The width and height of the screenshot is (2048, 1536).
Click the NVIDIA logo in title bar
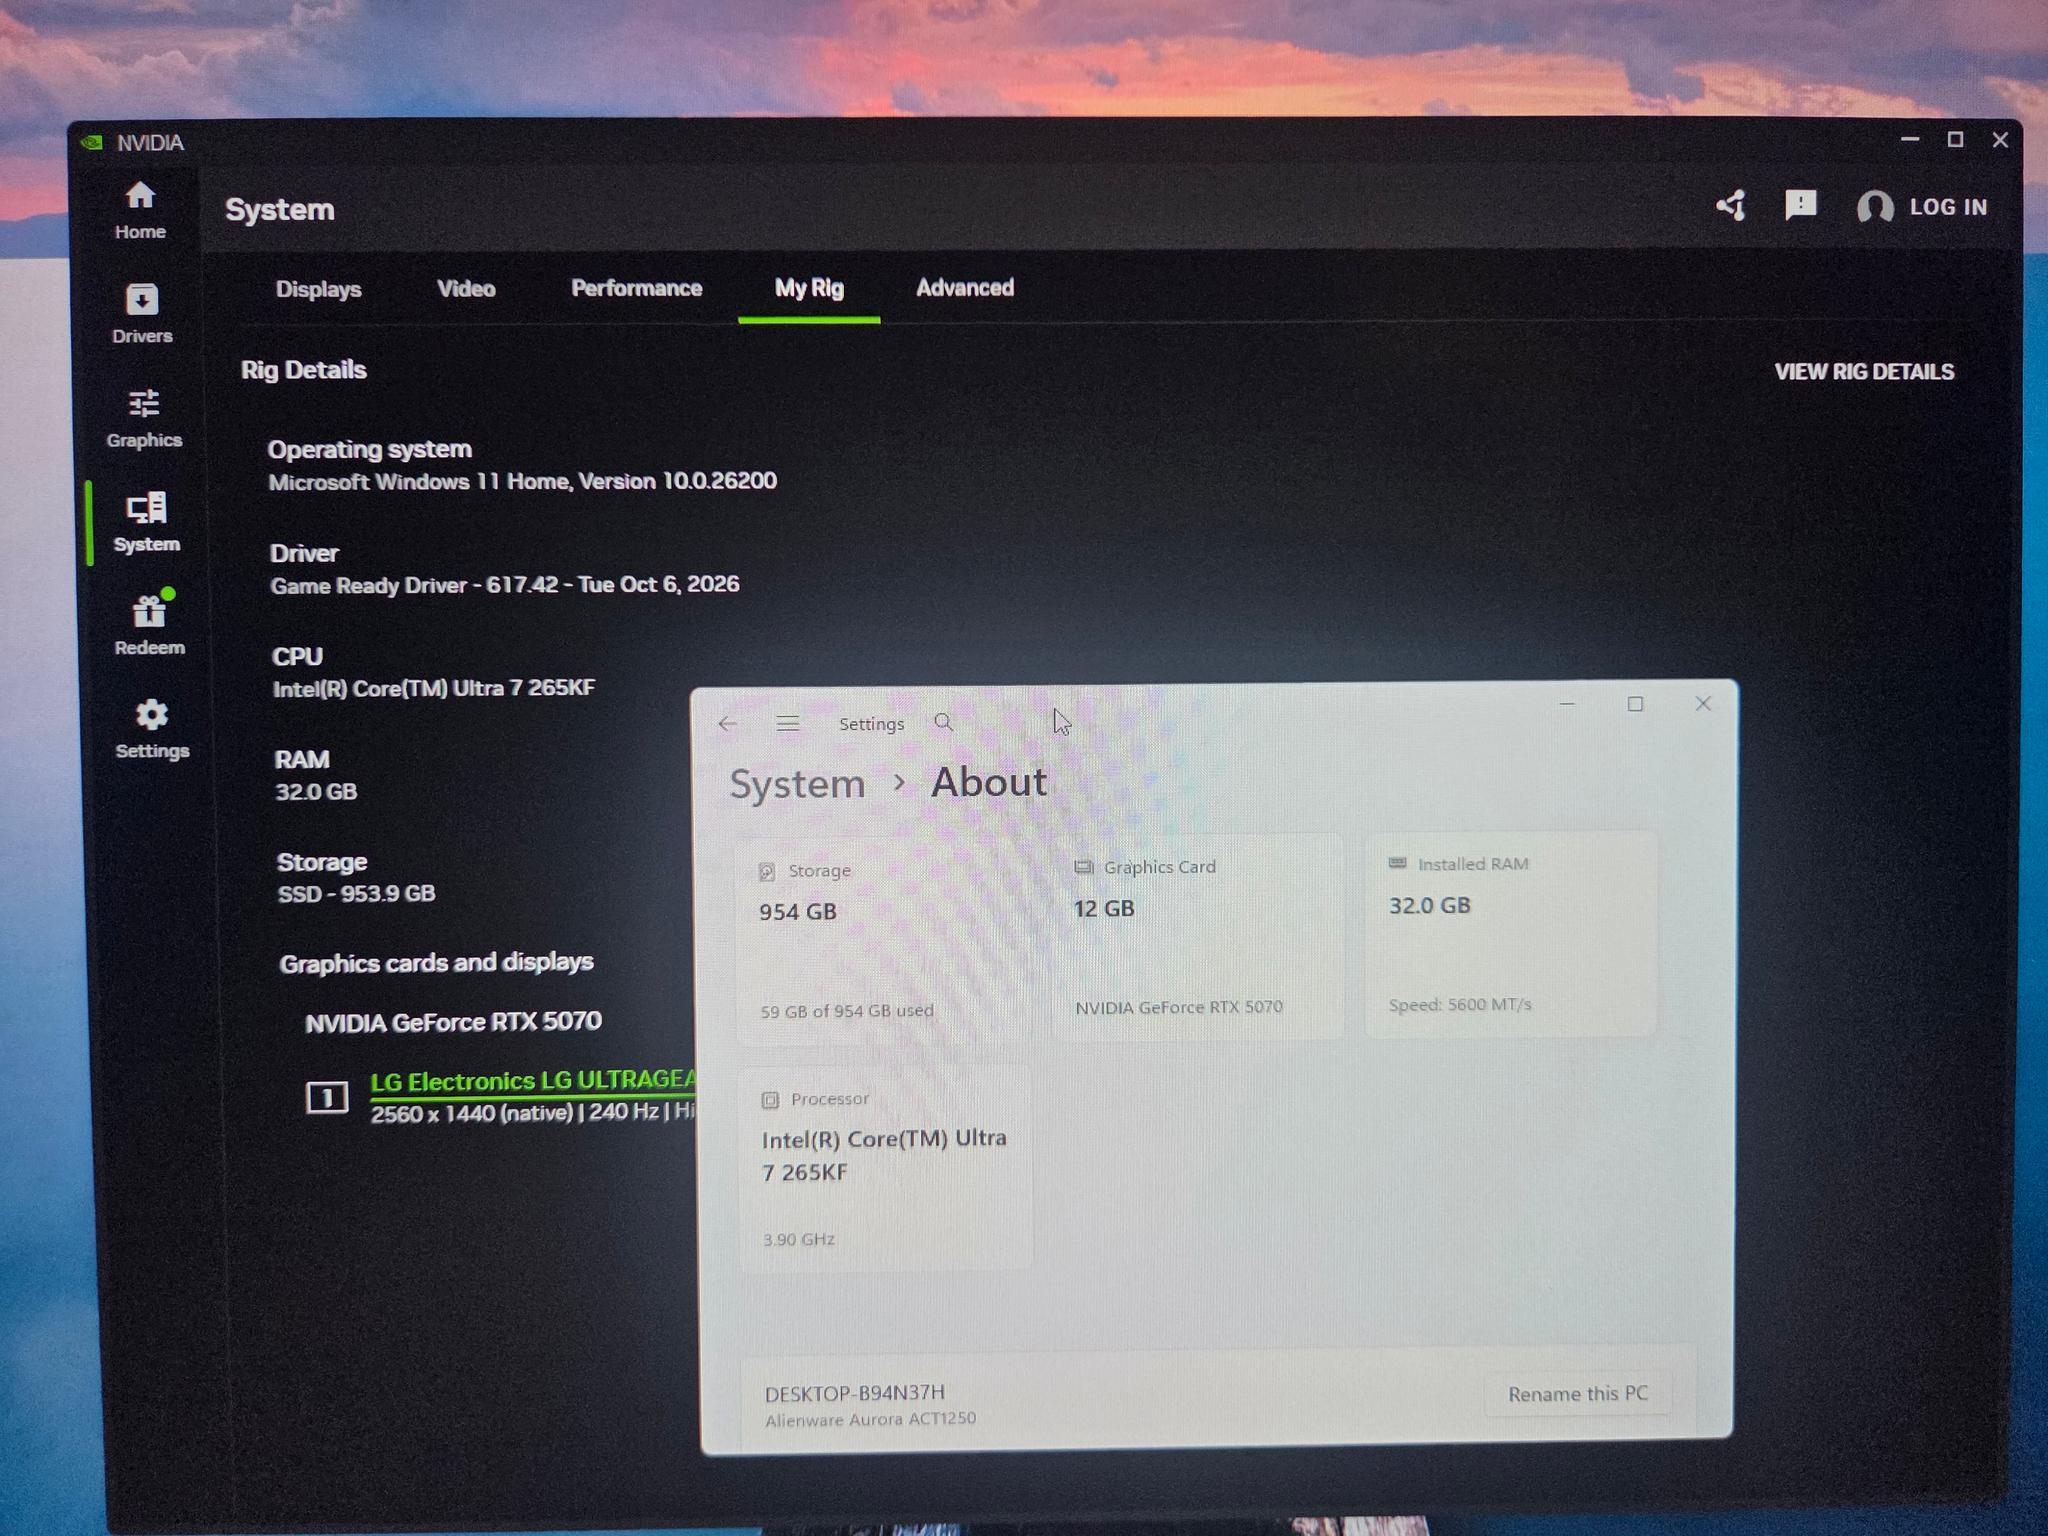93,142
